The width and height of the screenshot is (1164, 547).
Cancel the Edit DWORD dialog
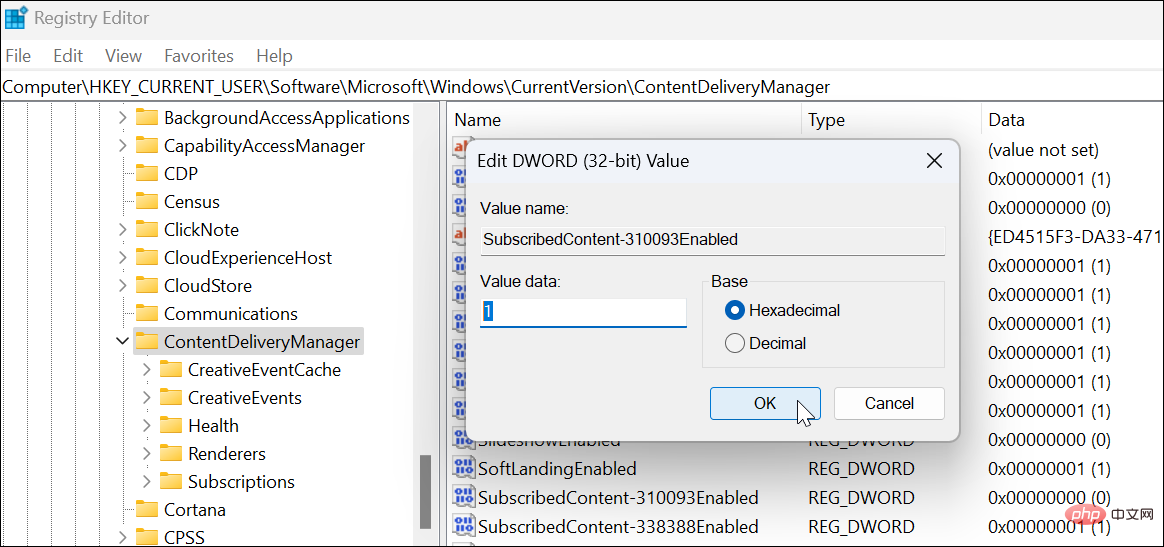pyautogui.click(x=889, y=403)
